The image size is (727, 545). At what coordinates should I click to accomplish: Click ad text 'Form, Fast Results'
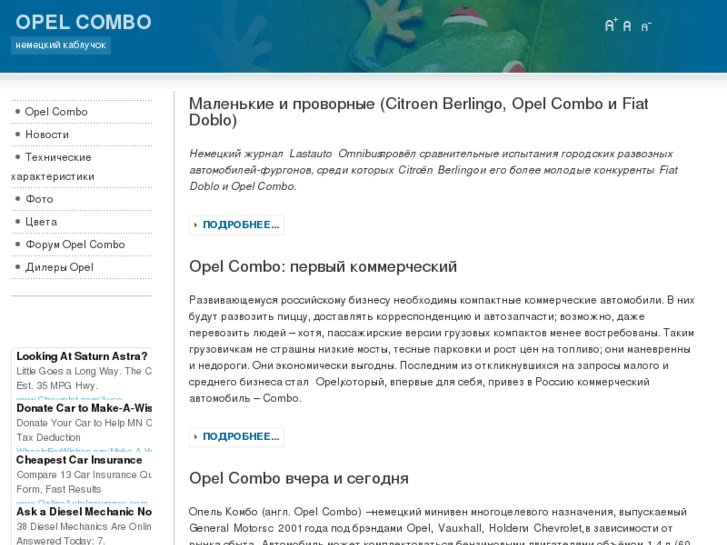tap(58, 489)
